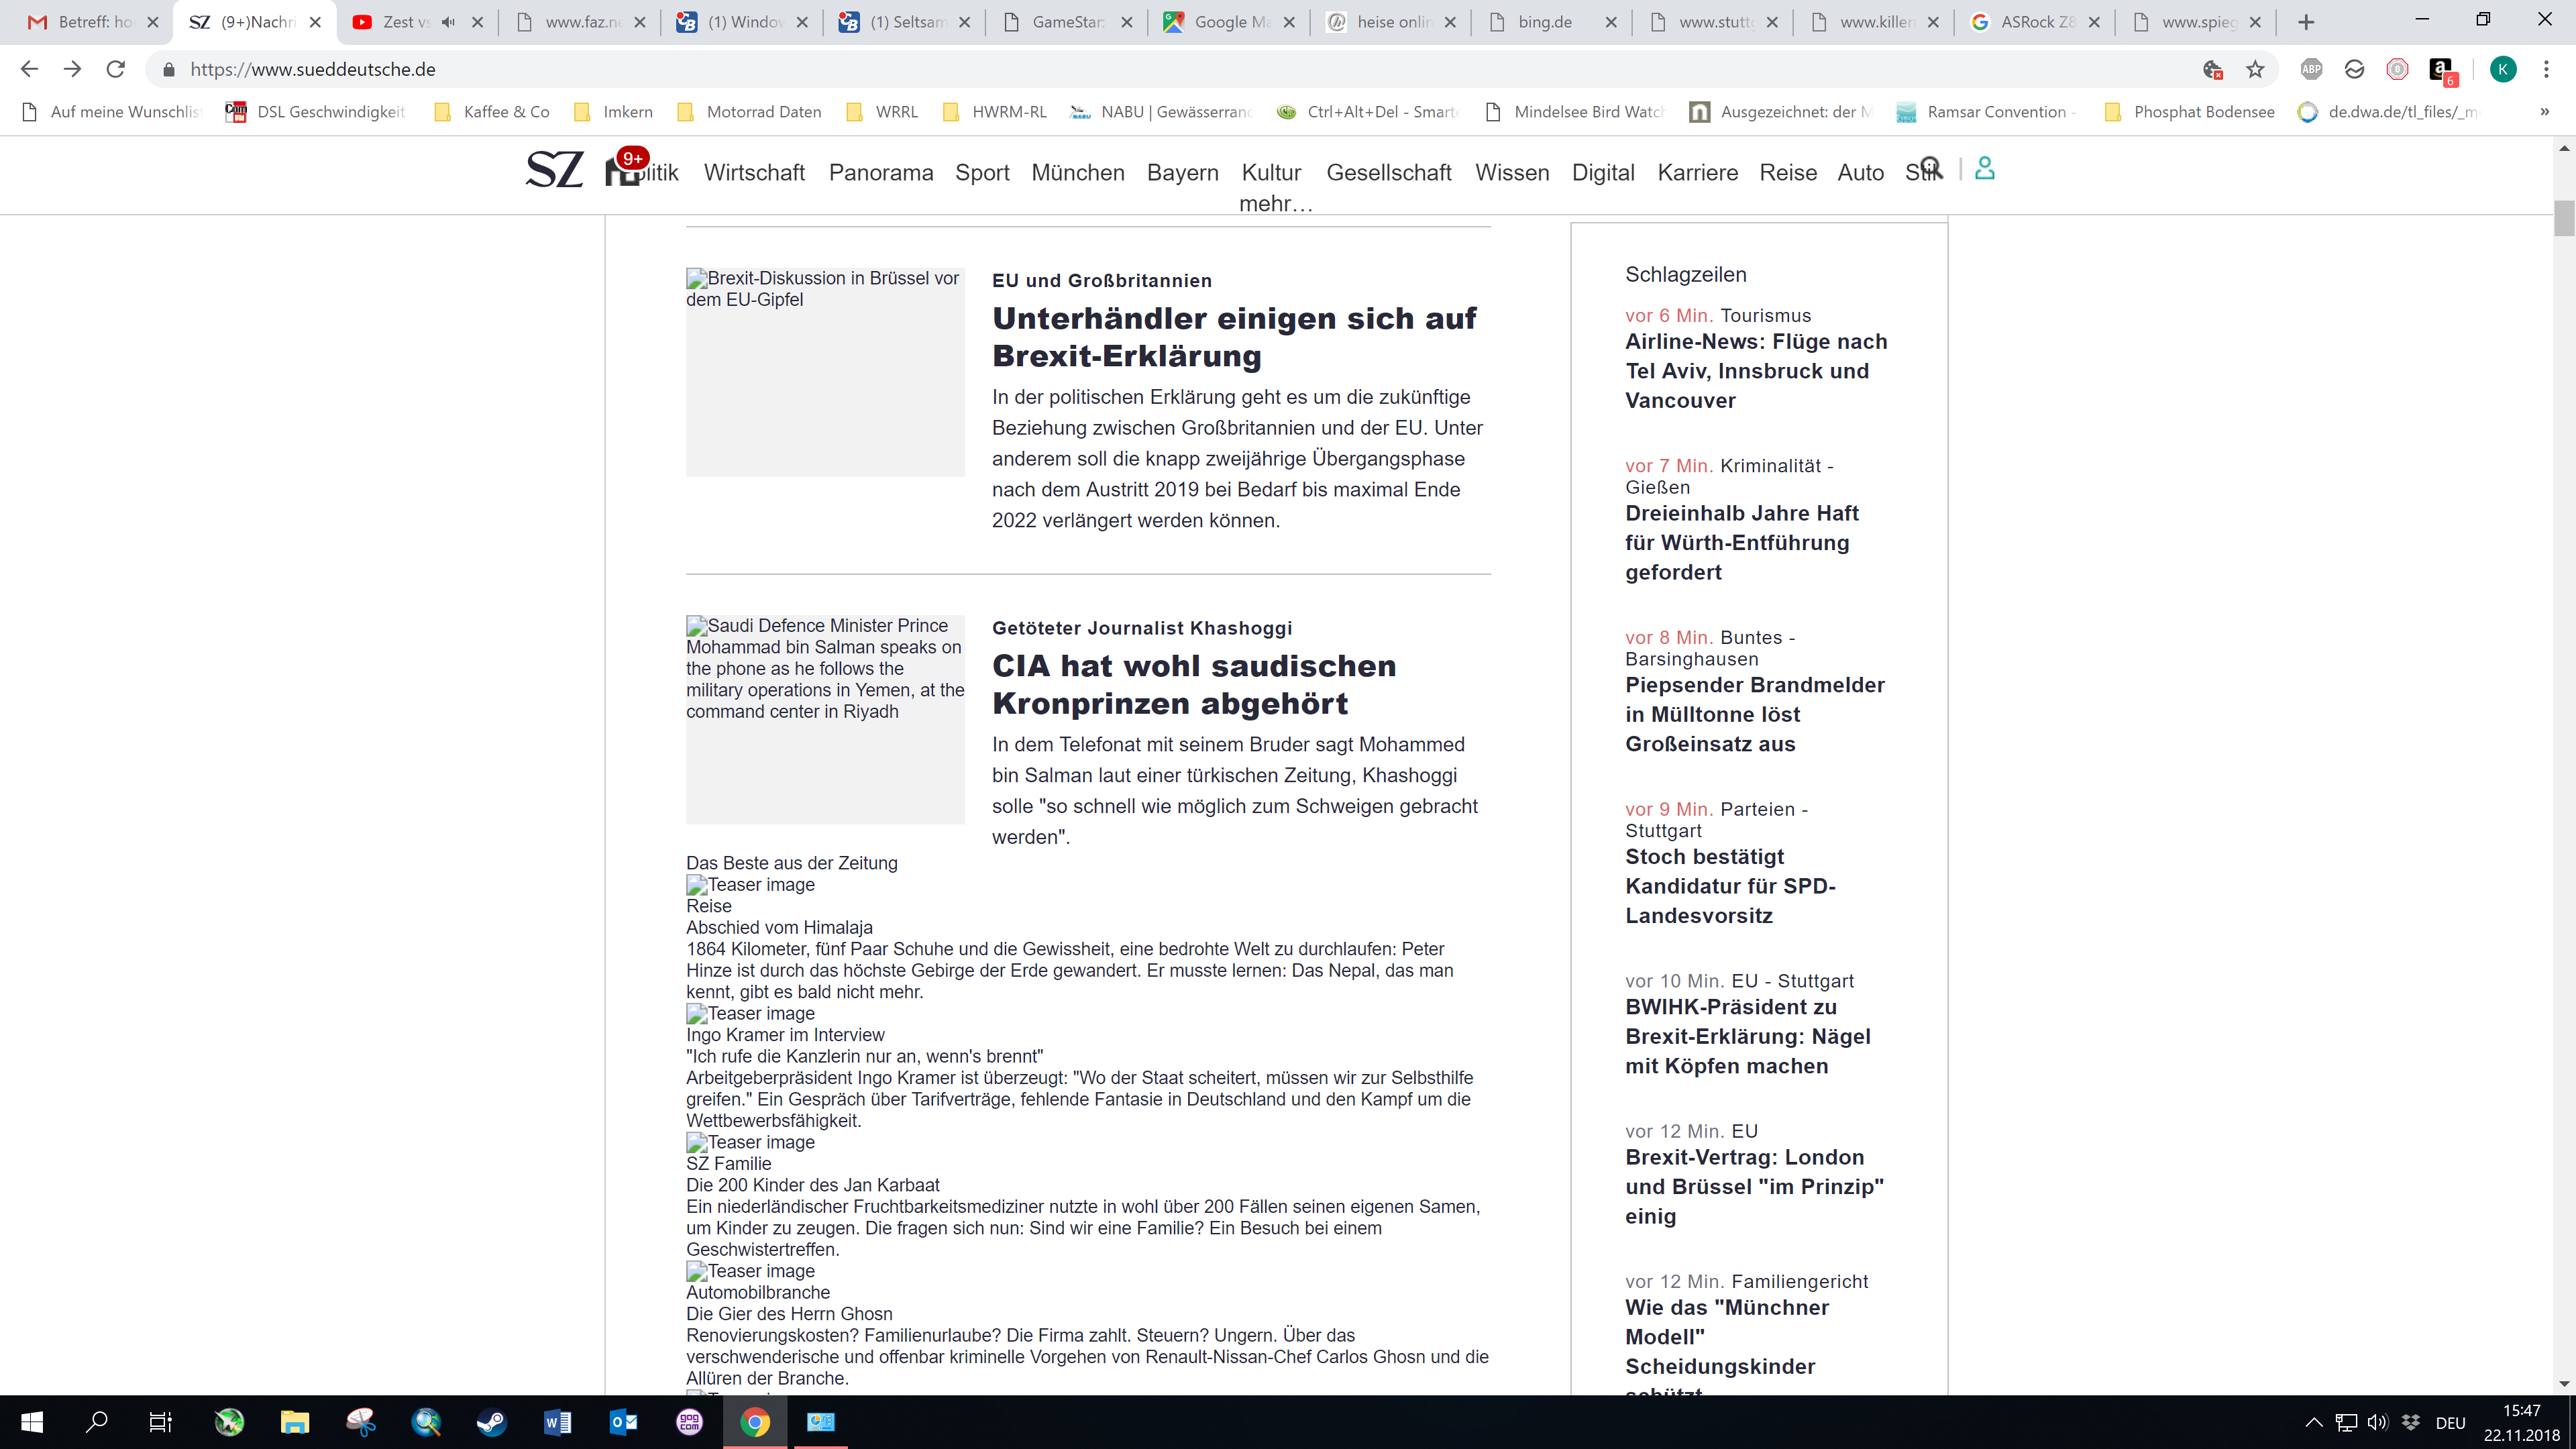Viewport: 2576px width, 1449px height.
Task: Open the 'Imkern' bookmarks folder
Action: (x=614, y=112)
